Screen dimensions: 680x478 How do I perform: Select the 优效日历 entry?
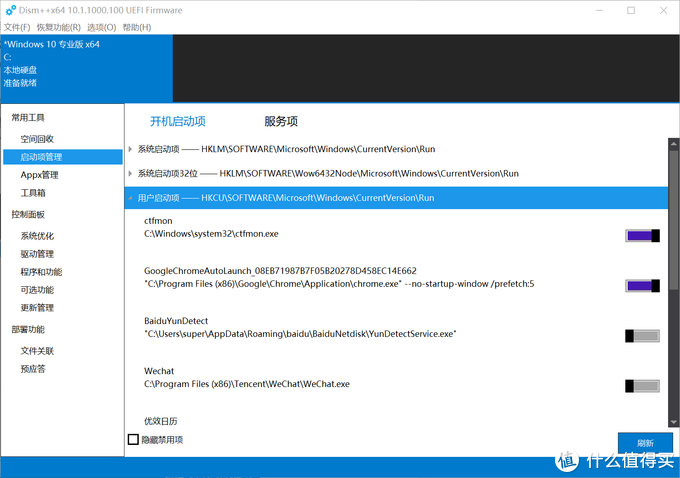point(160,421)
